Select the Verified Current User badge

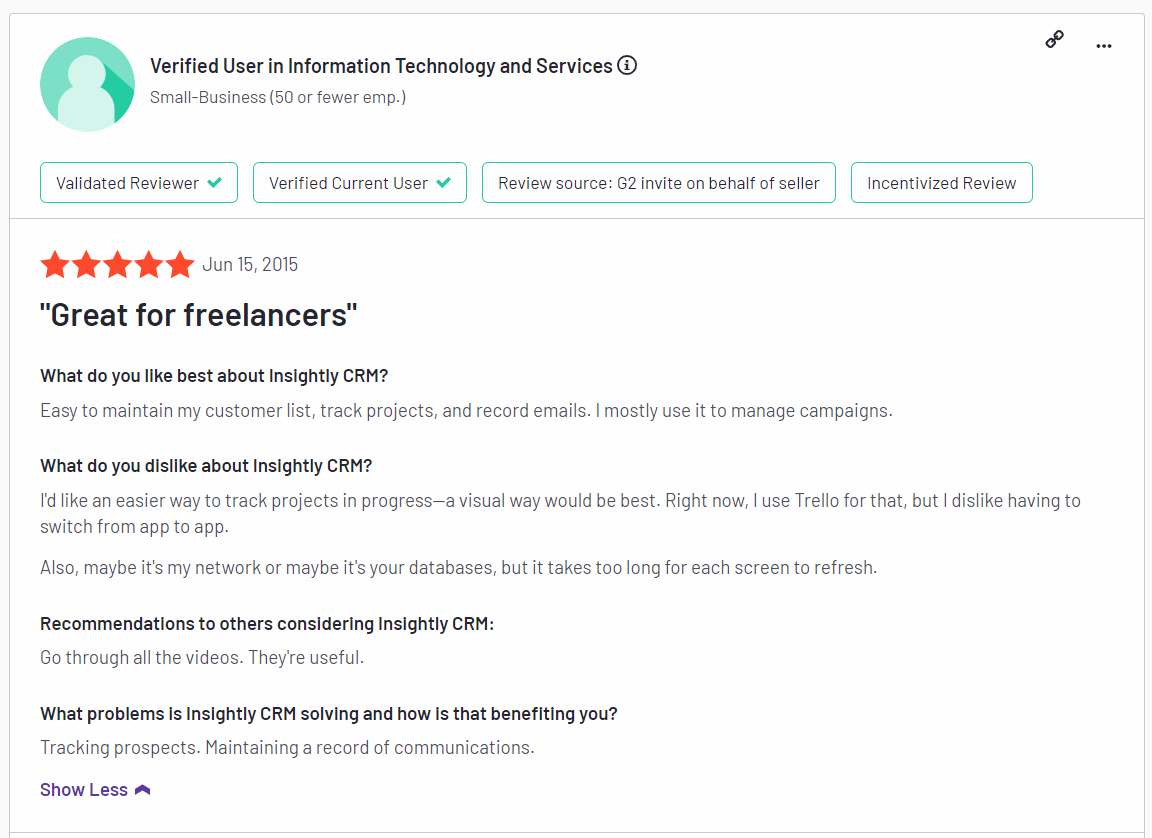tap(360, 182)
